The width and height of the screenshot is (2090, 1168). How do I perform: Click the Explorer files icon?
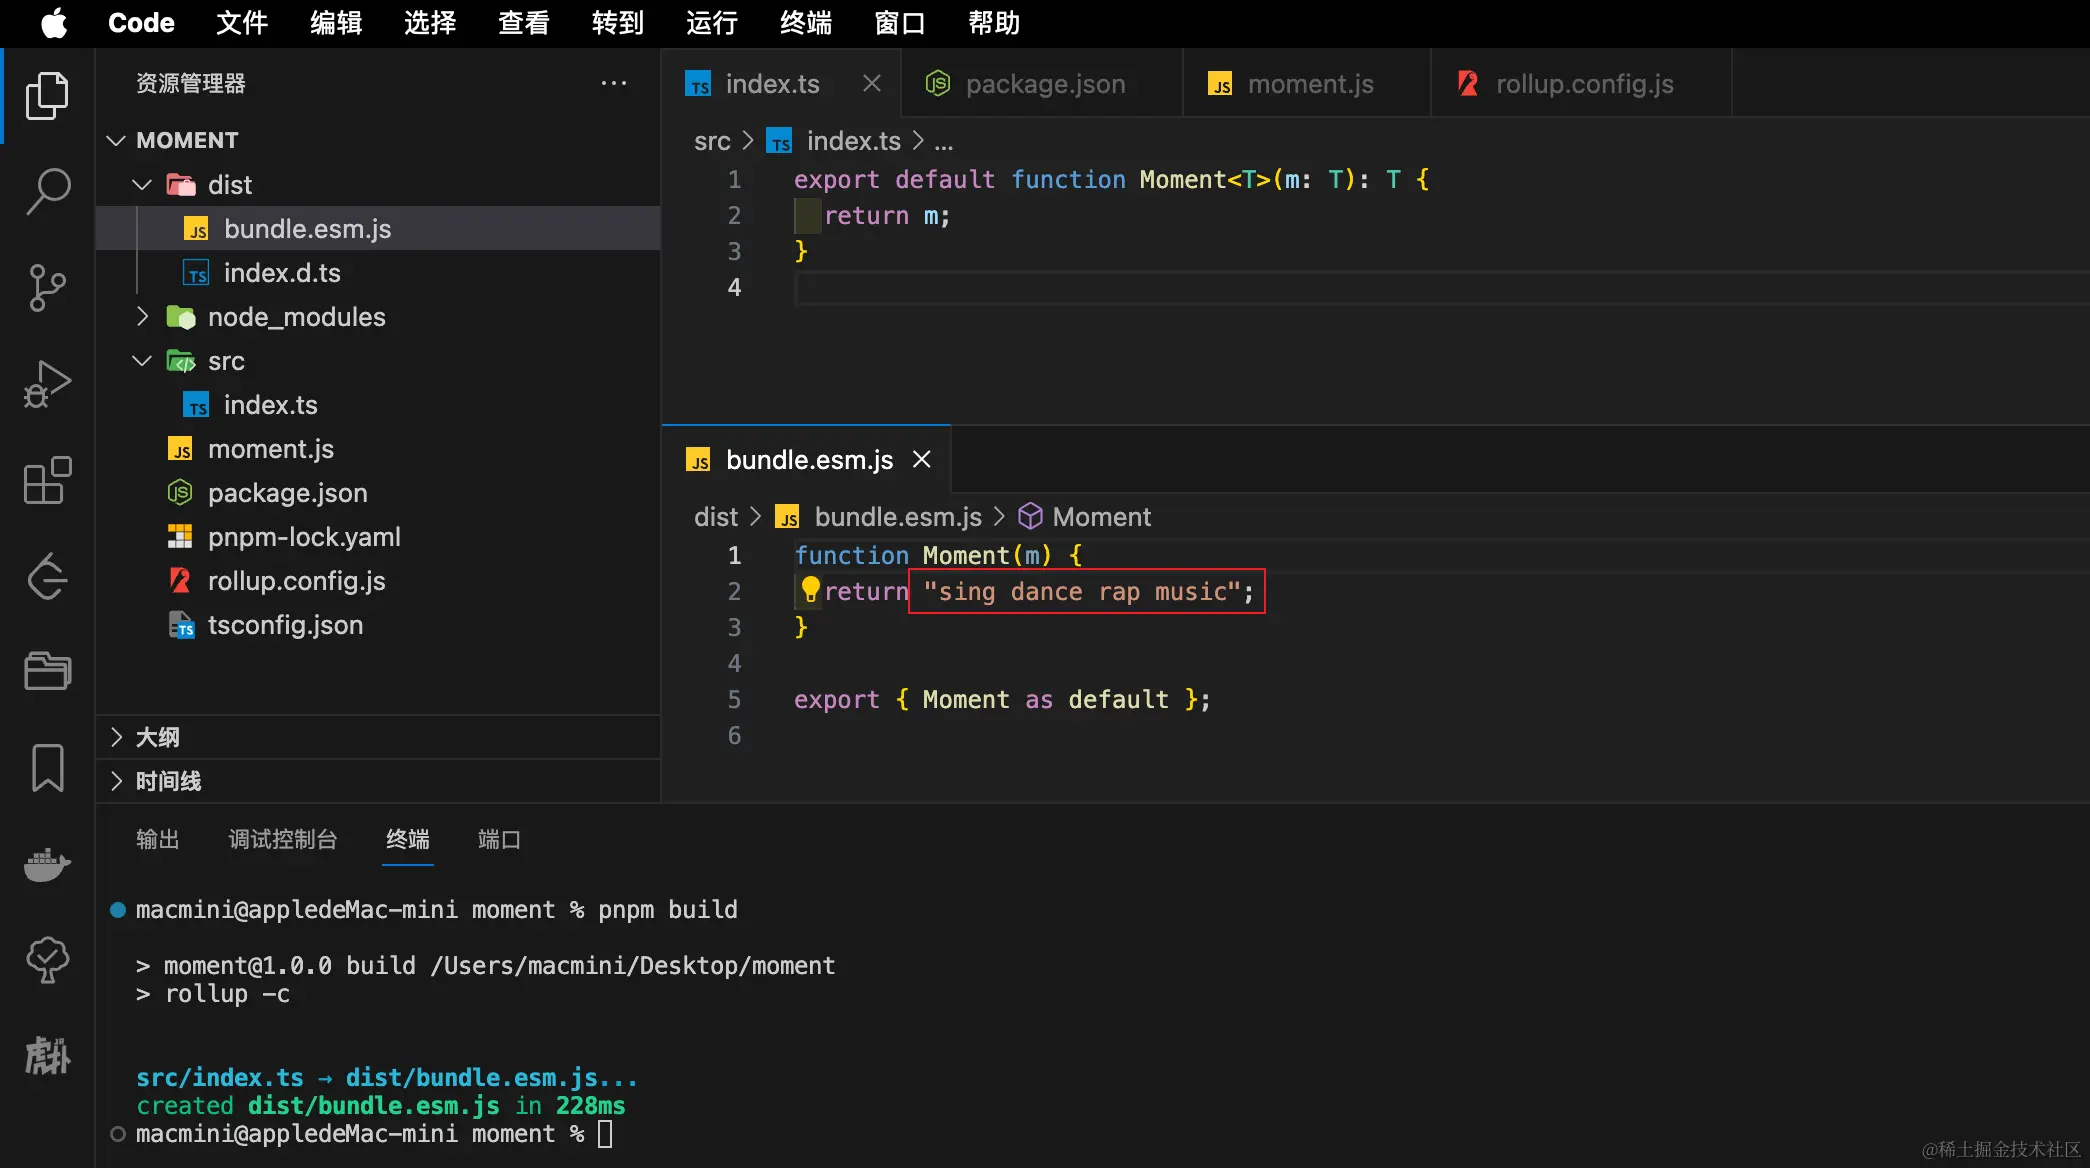(x=47, y=96)
